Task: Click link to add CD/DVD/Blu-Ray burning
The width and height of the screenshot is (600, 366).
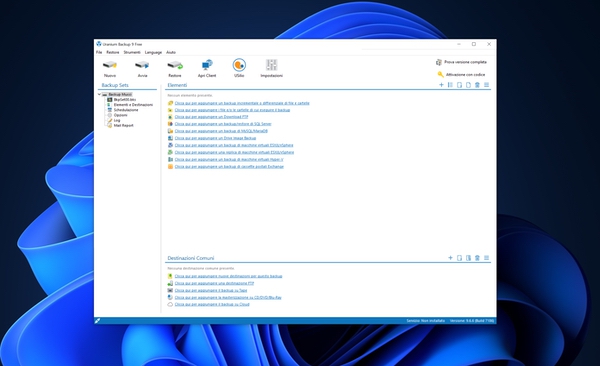Action: pos(228,297)
